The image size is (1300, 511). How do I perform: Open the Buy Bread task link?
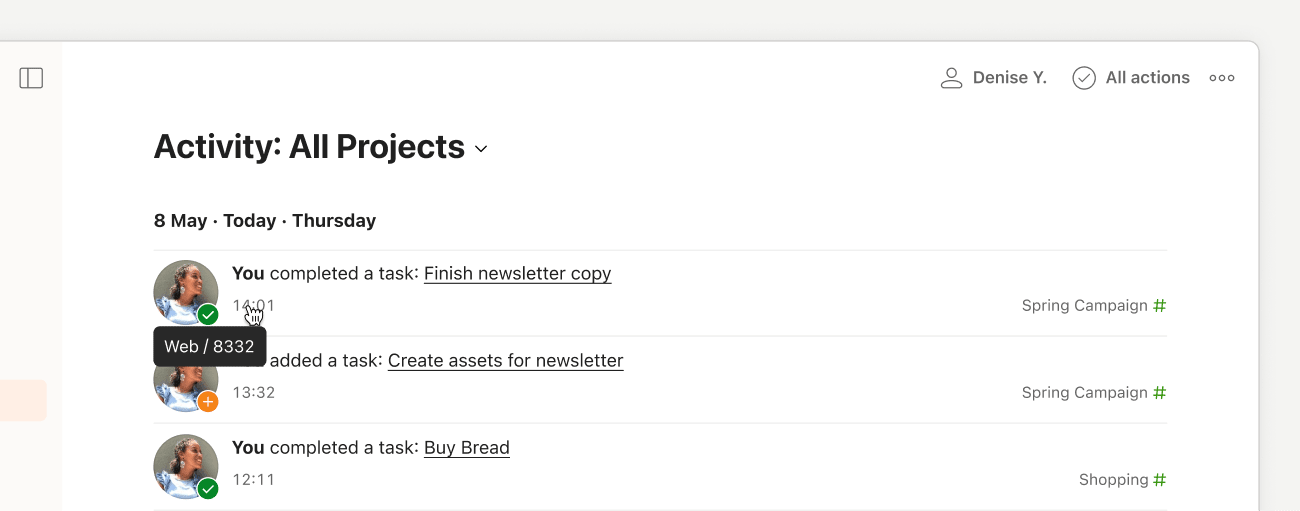coord(467,448)
